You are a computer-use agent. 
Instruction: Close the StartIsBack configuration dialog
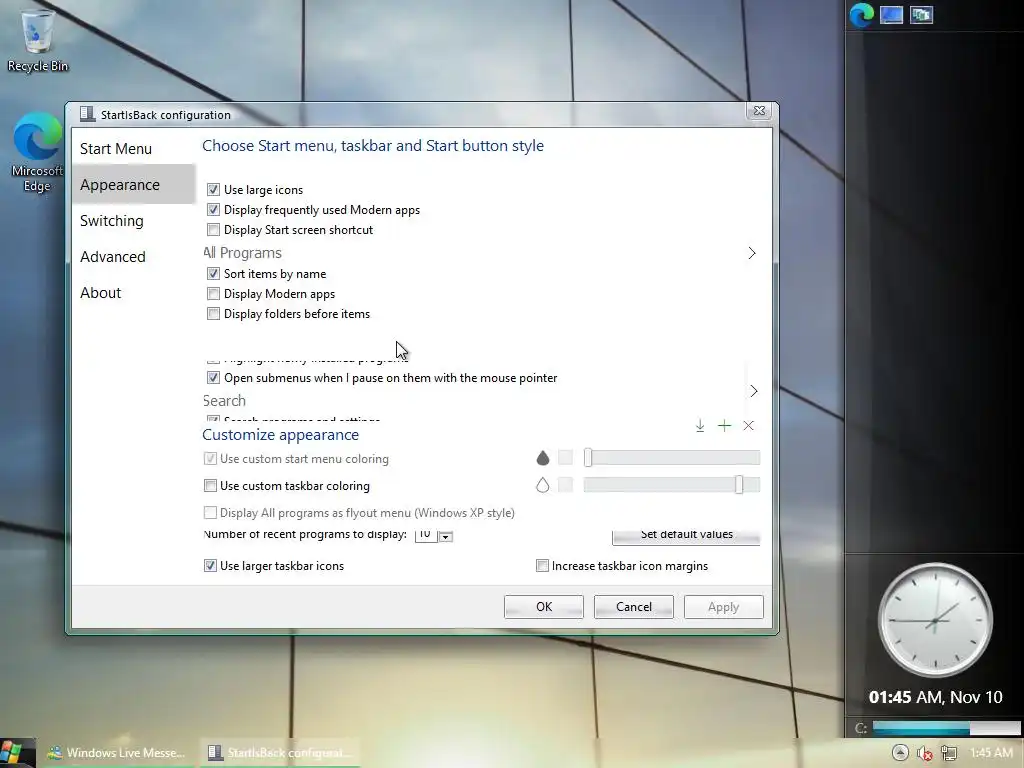click(760, 111)
